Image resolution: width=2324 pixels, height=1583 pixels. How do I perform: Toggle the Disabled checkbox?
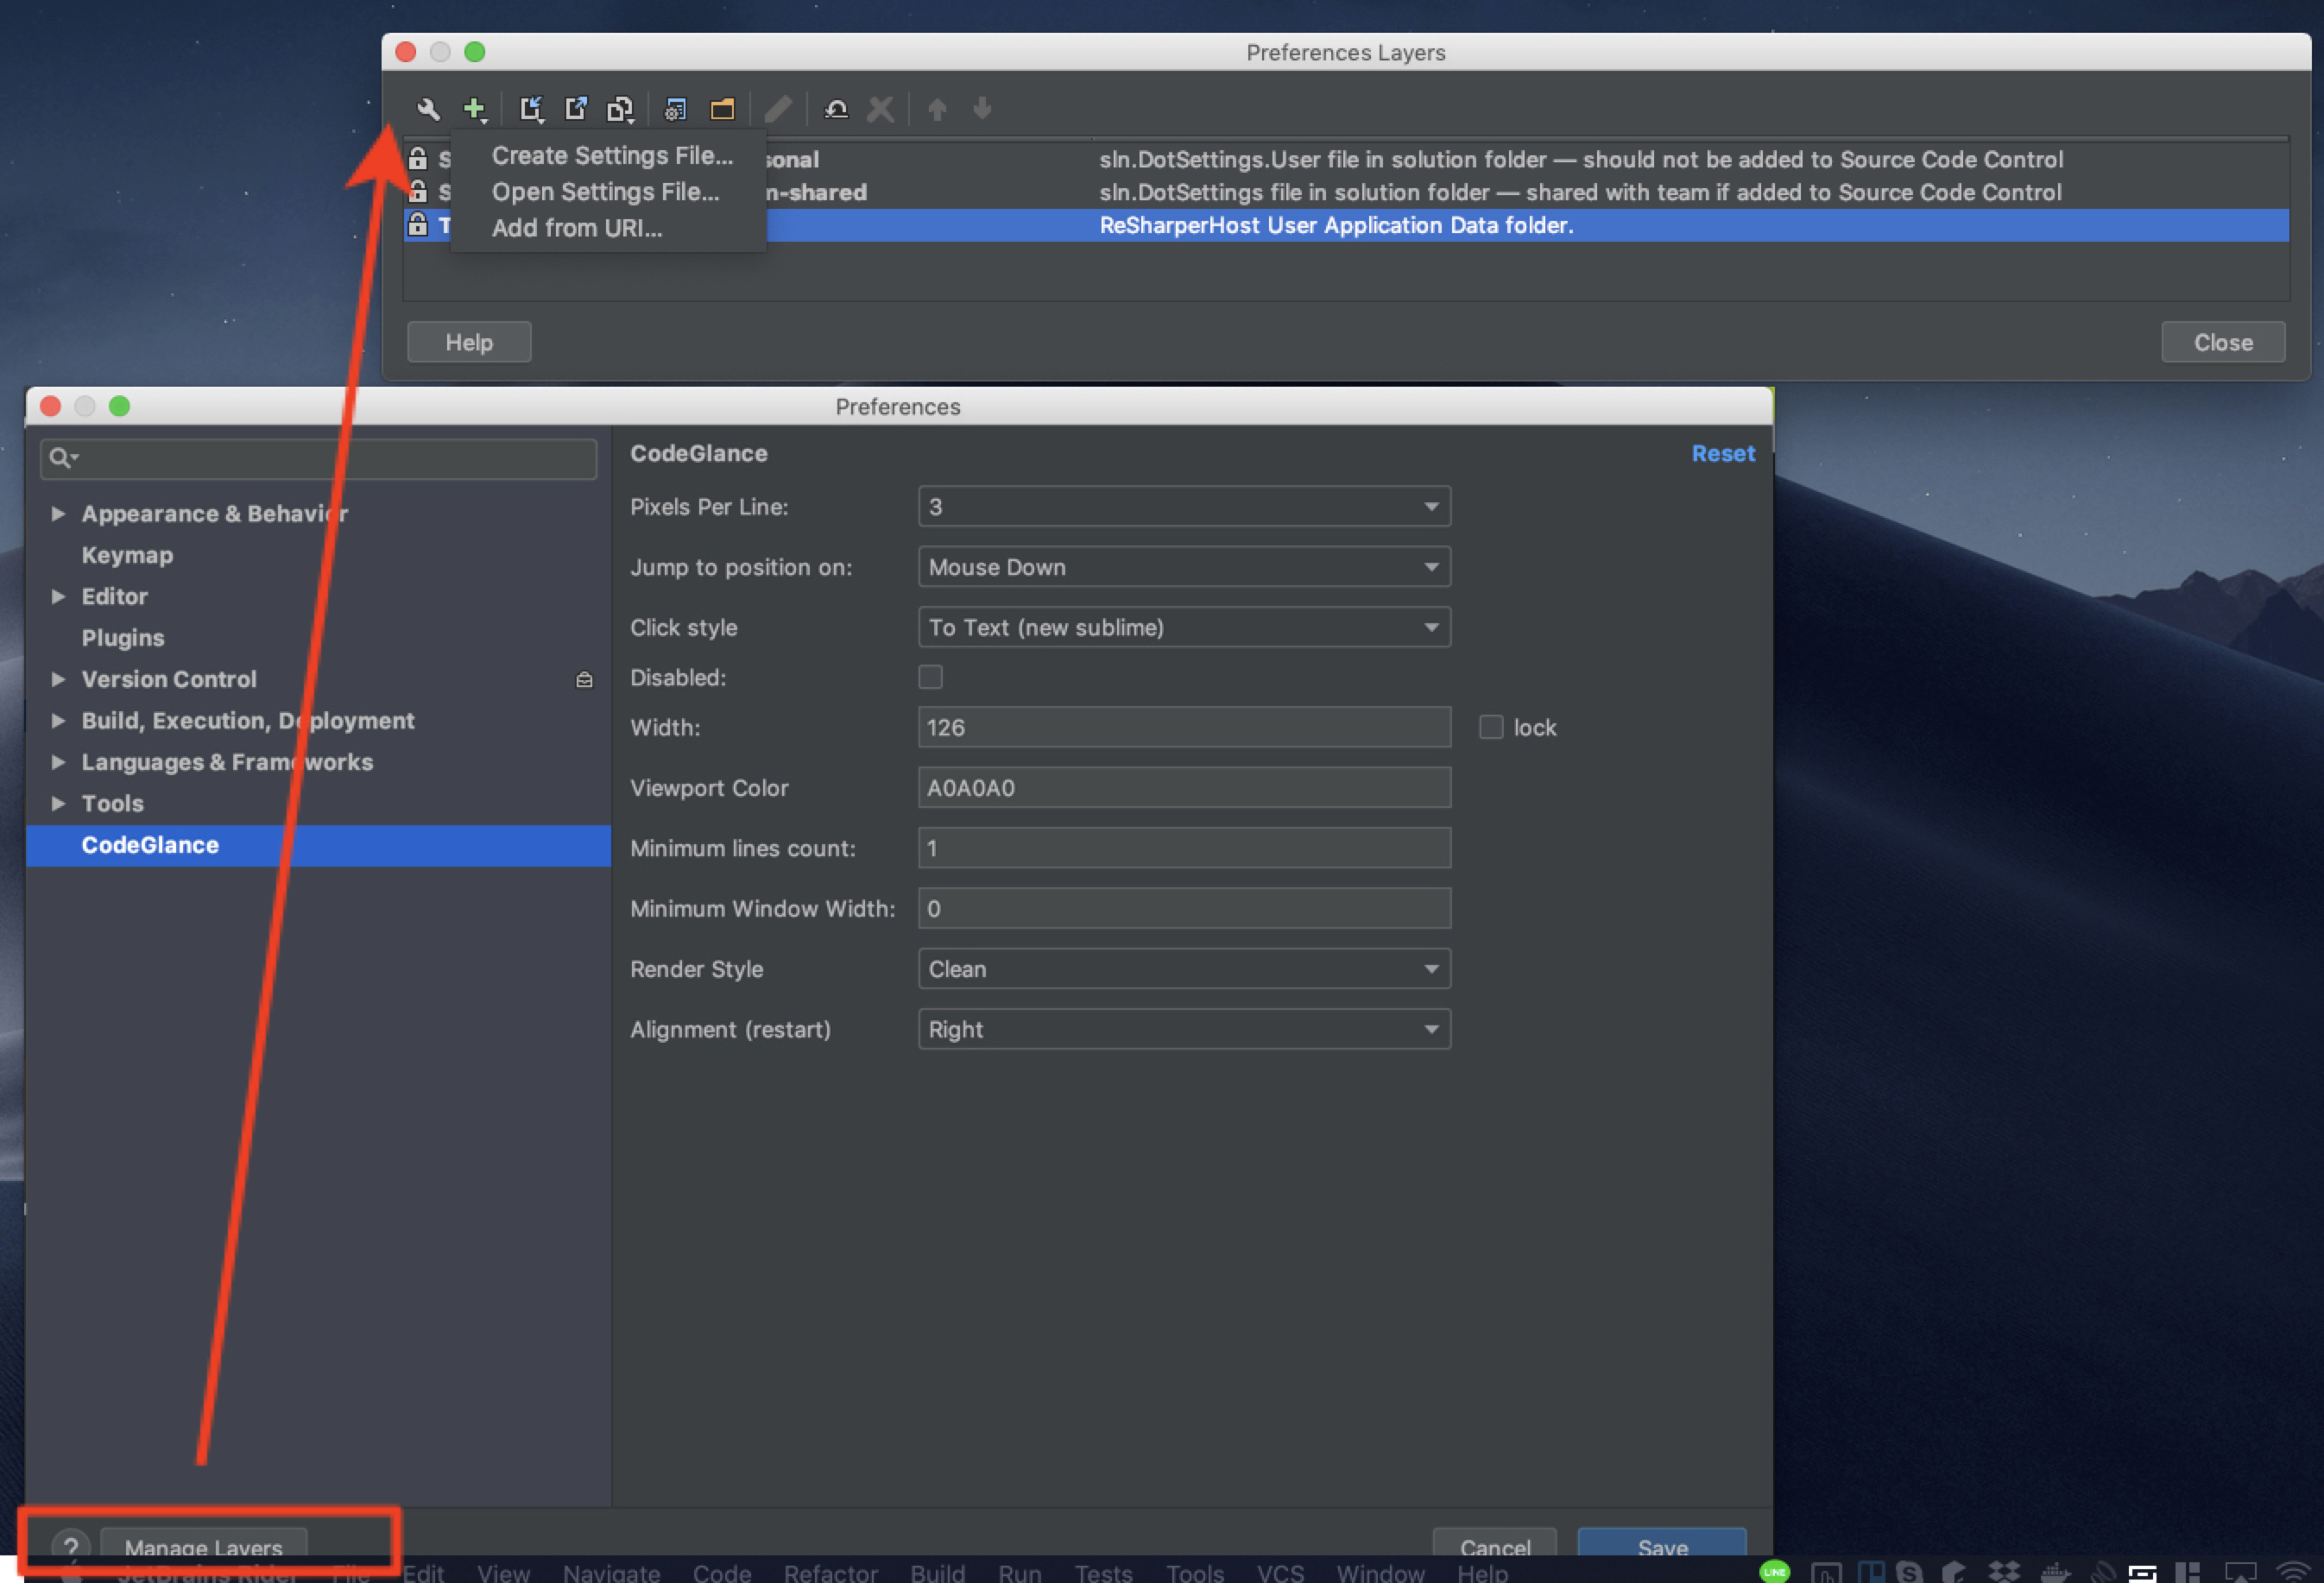click(930, 677)
